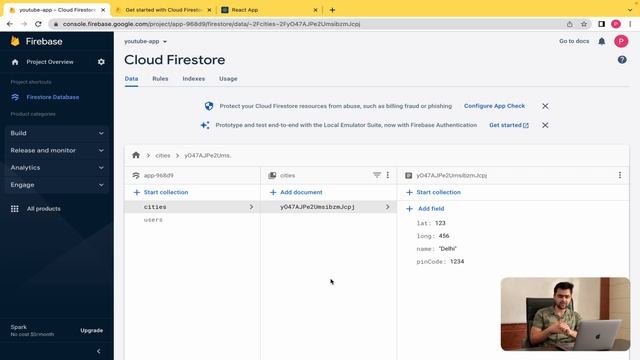Open cities collection three-dot menu

(x=388, y=175)
